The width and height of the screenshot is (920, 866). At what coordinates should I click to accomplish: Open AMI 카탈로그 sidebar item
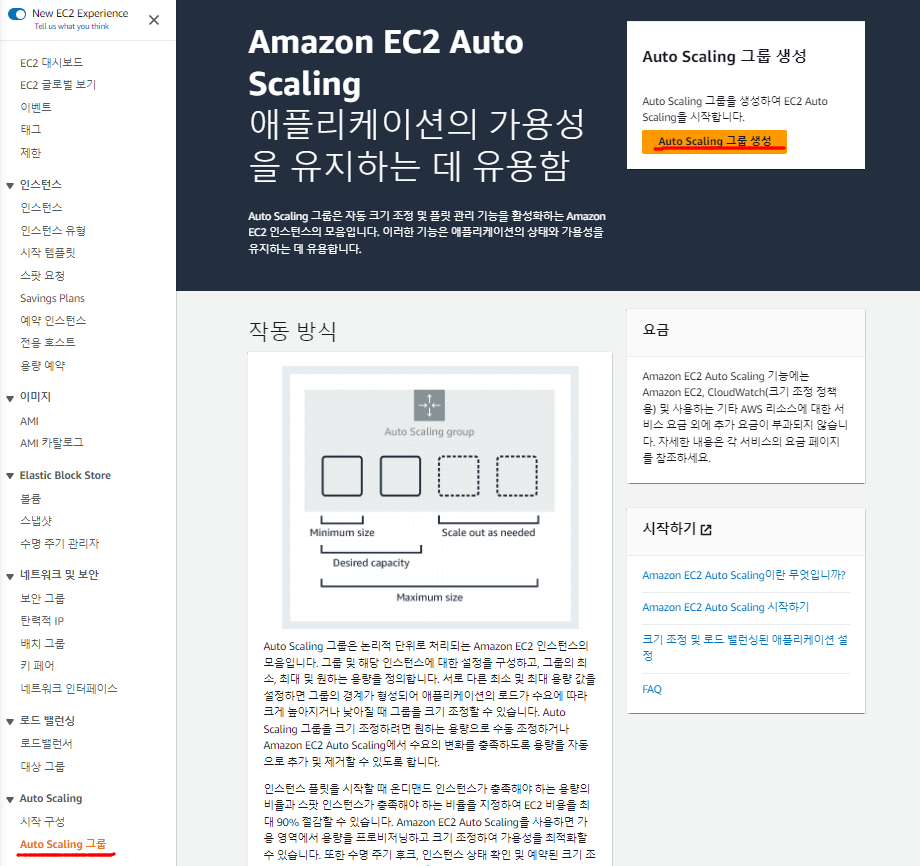coord(52,443)
